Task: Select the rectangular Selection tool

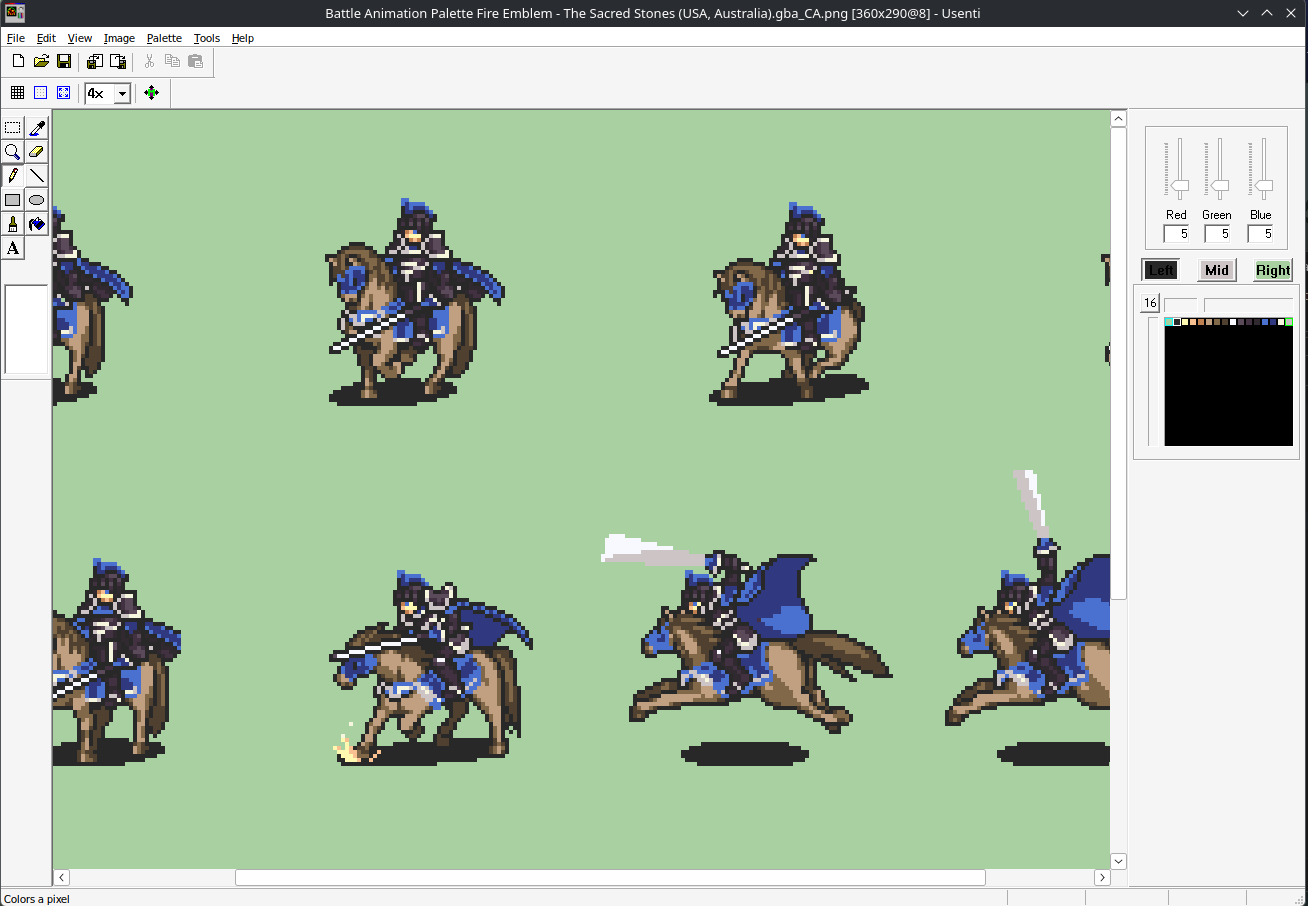Action: pyautogui.click(x=13, y=127)
